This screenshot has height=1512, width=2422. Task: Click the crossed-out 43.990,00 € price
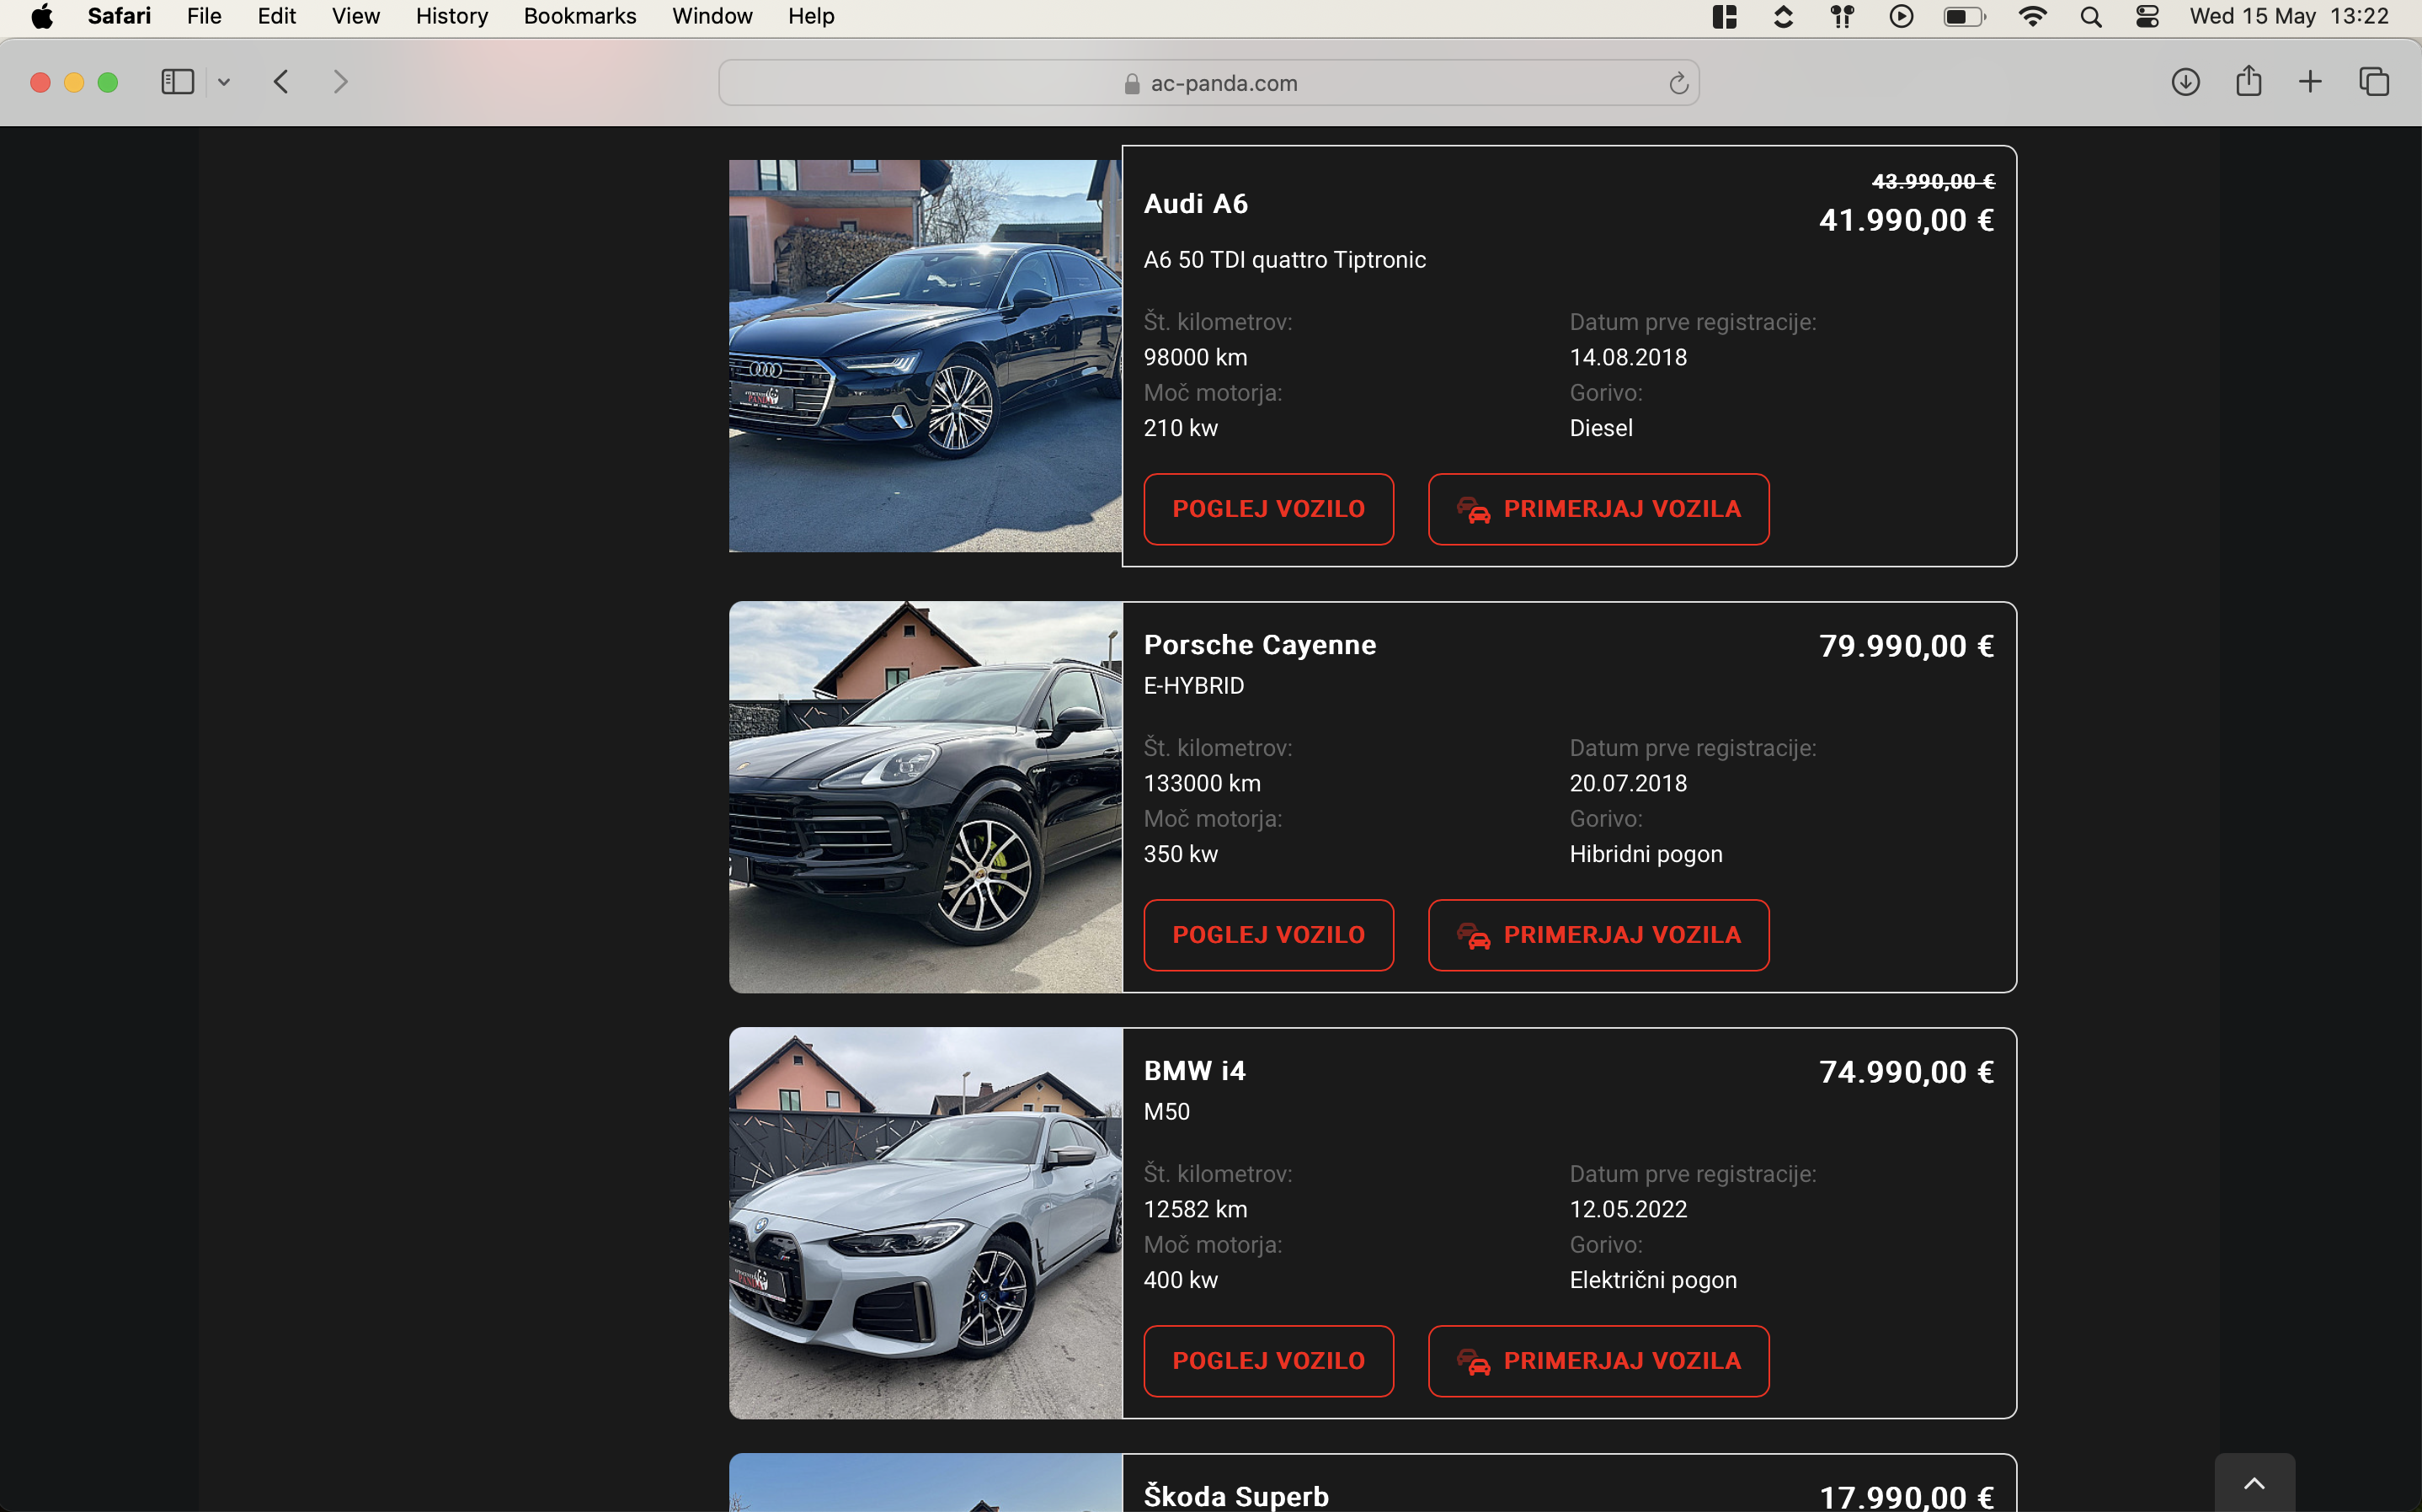[x=1933, y=181]
